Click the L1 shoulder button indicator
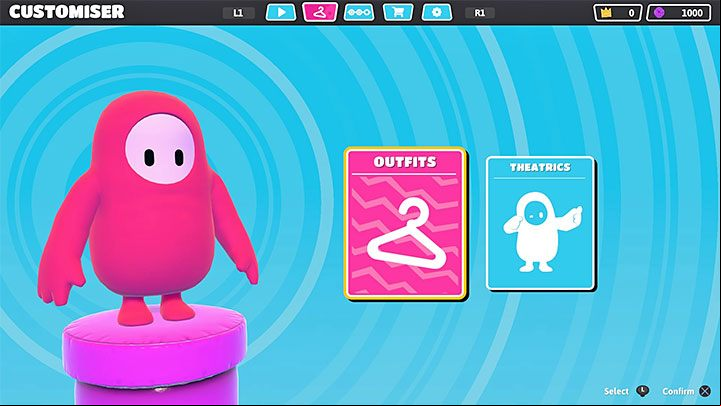721x406 pixels. click(x=238, y=13)
